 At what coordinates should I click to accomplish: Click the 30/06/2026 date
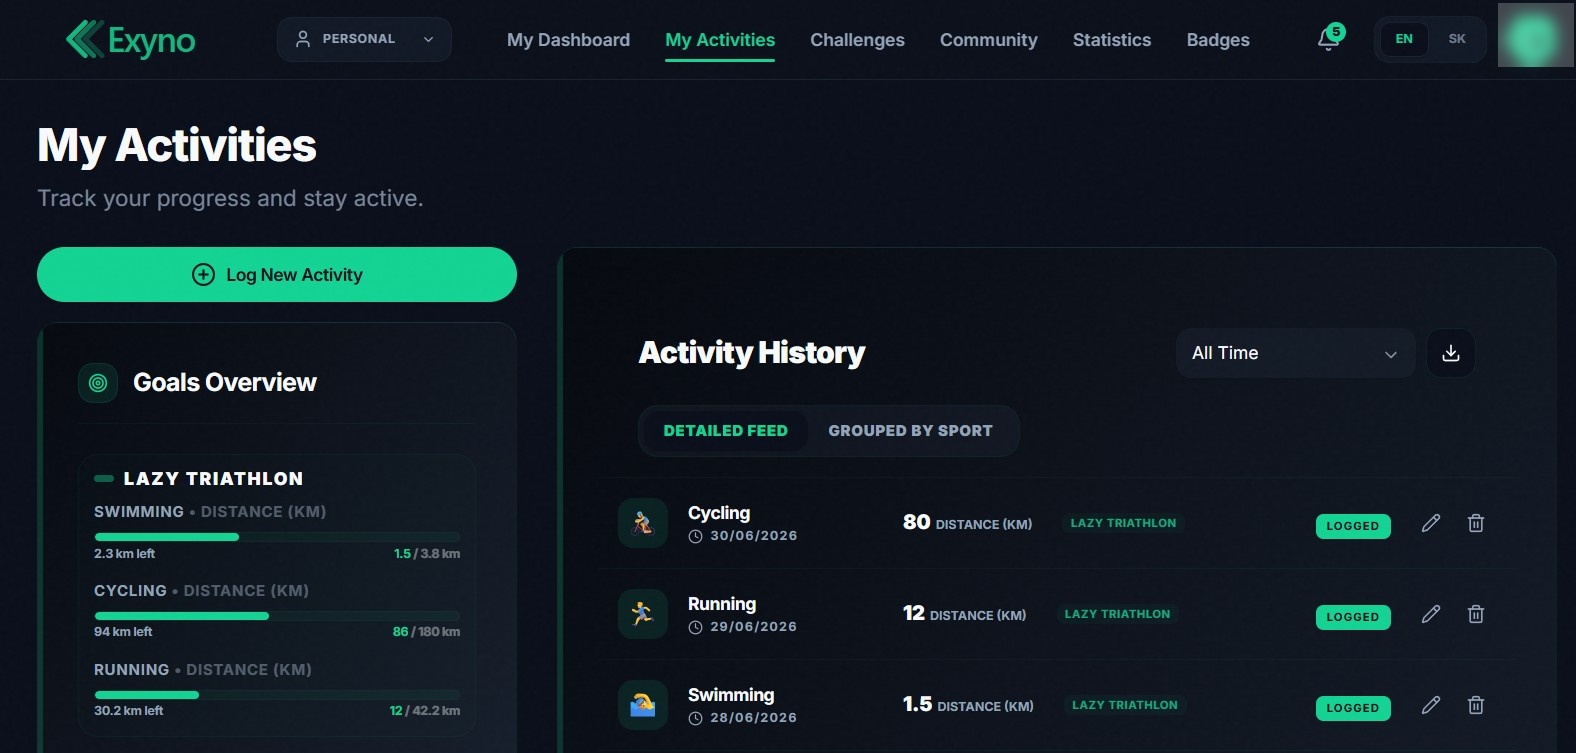(x=754, y=536)
